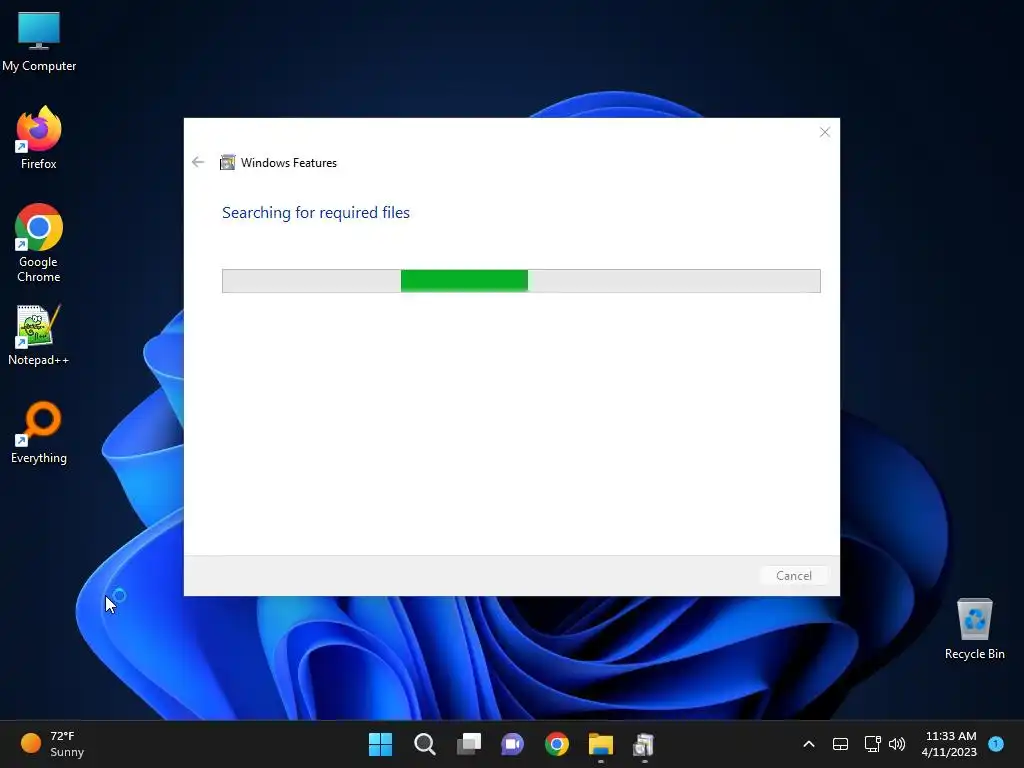Cancel the Windows Features search

794,575
